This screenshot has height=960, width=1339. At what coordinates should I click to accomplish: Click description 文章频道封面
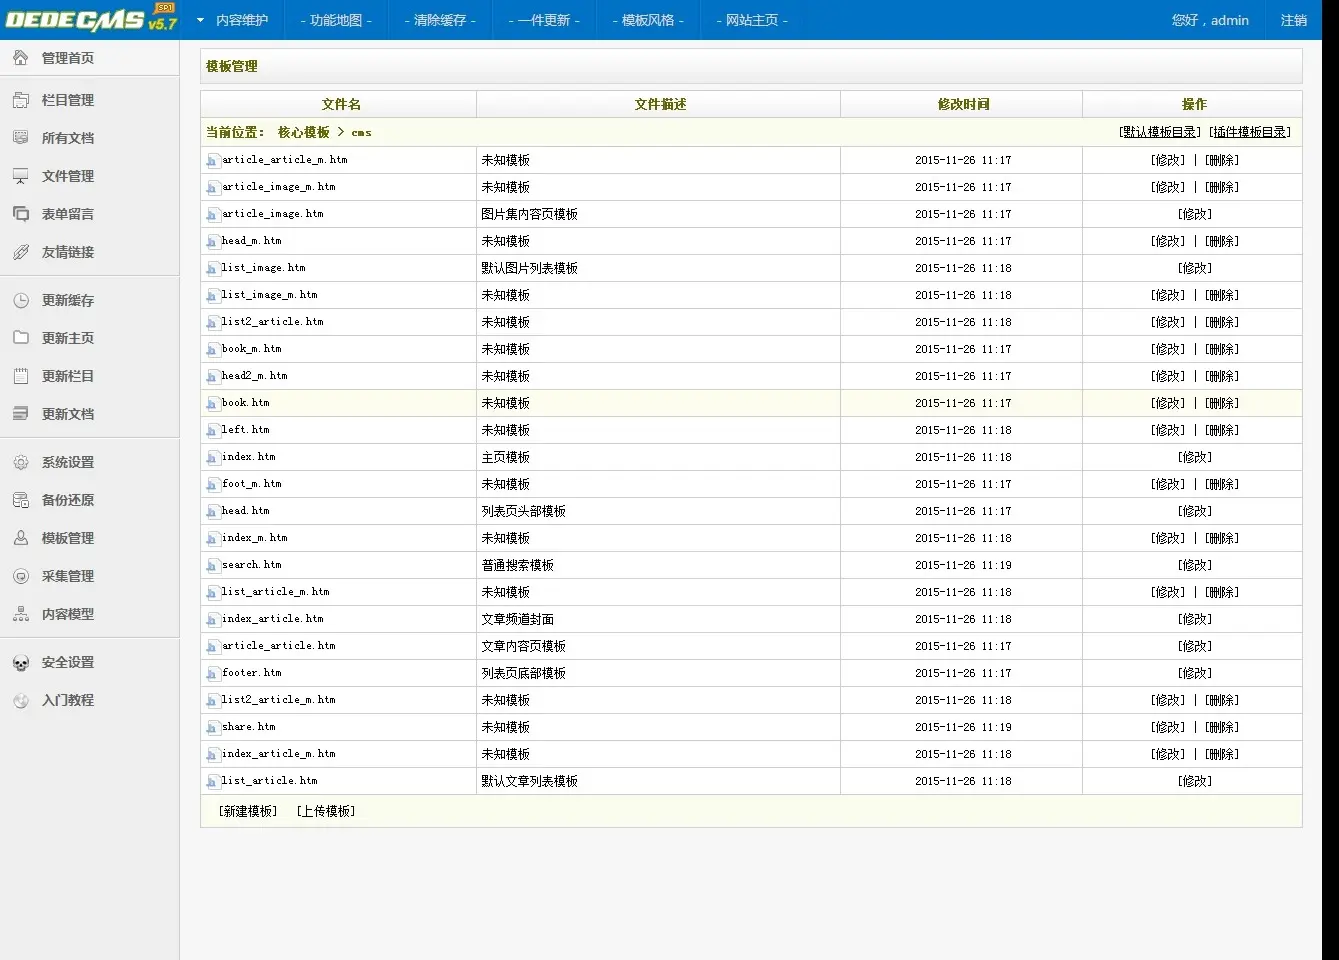click(x=517, y=619)
